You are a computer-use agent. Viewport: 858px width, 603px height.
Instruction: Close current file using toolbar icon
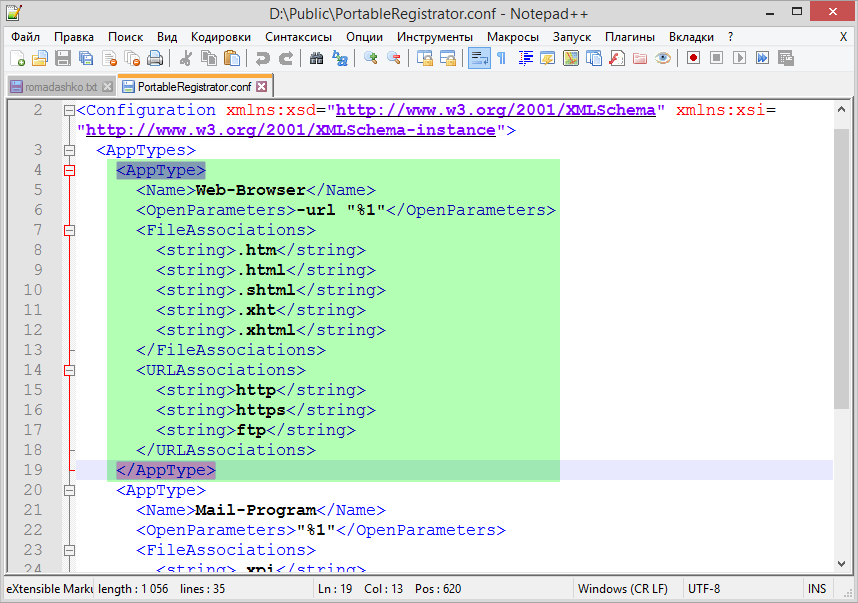click(109, 58)
